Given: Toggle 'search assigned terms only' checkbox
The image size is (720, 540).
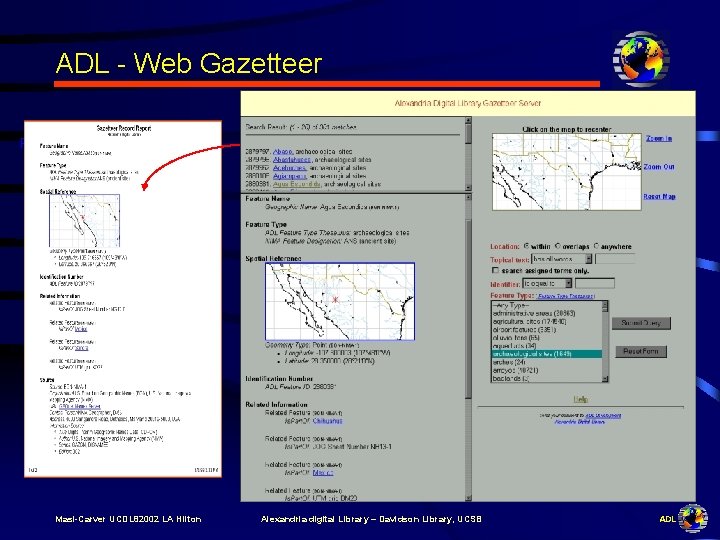Looking at the screenshot, I should (x=495, y=270).
